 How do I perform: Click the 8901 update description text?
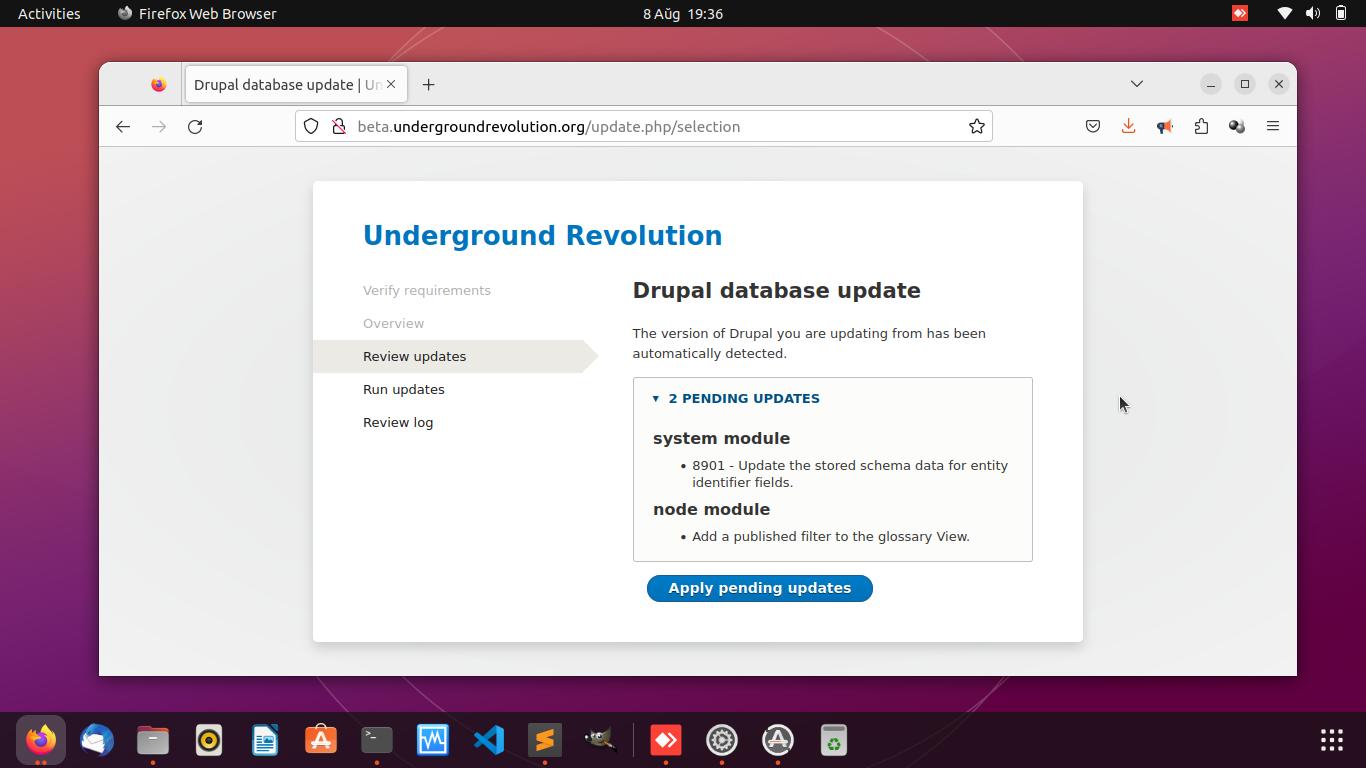point(850,473)
